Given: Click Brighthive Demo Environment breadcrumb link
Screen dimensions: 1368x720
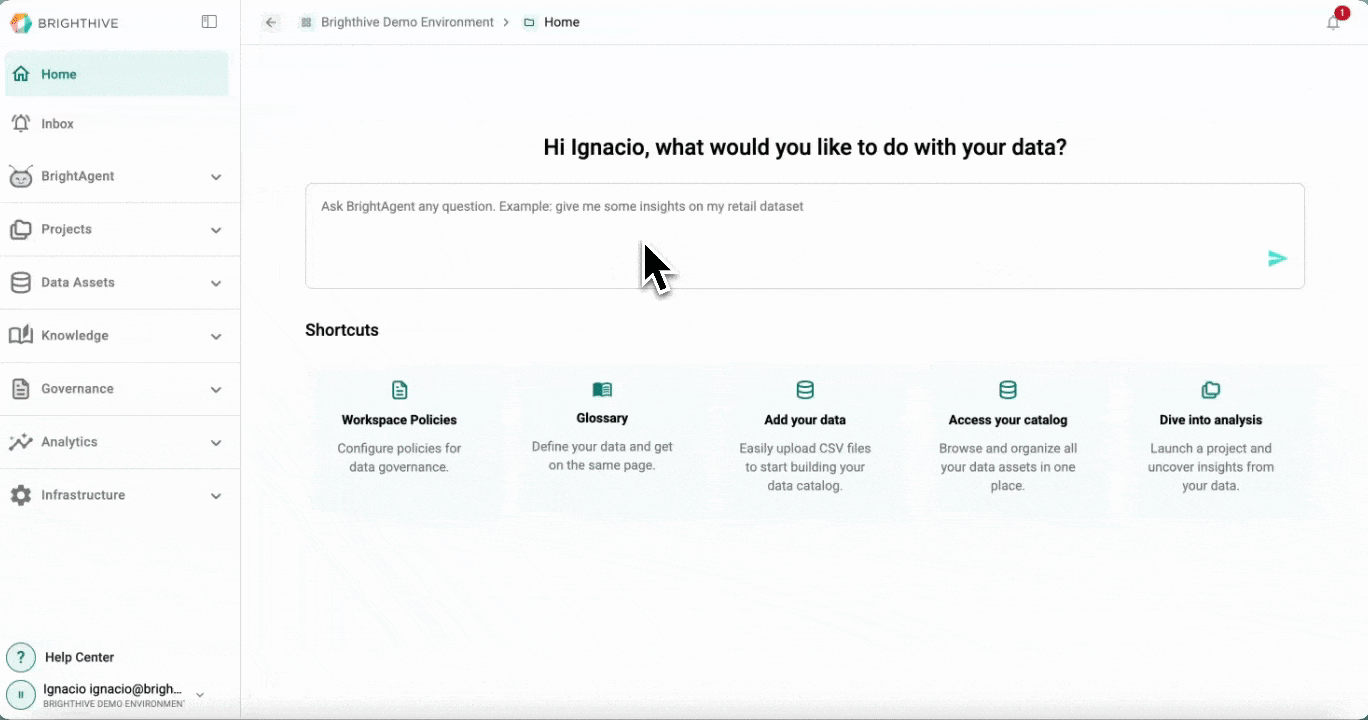Looking at the screenshot, I should tap(407, 22).
